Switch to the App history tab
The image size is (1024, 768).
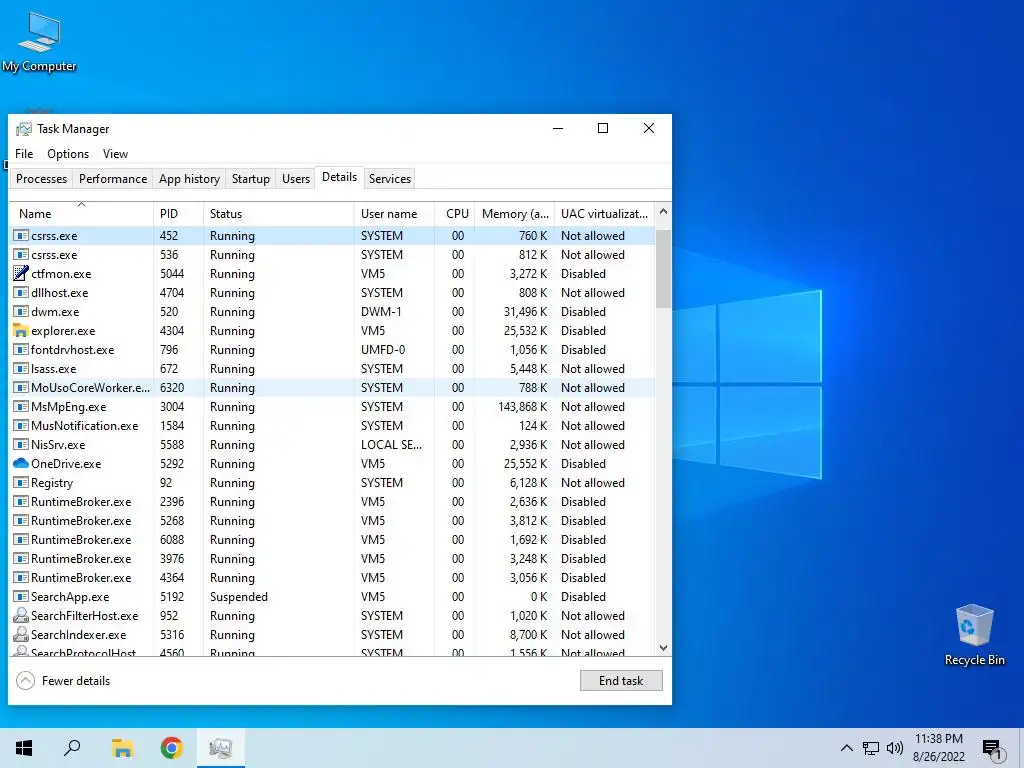click(189, 179)
